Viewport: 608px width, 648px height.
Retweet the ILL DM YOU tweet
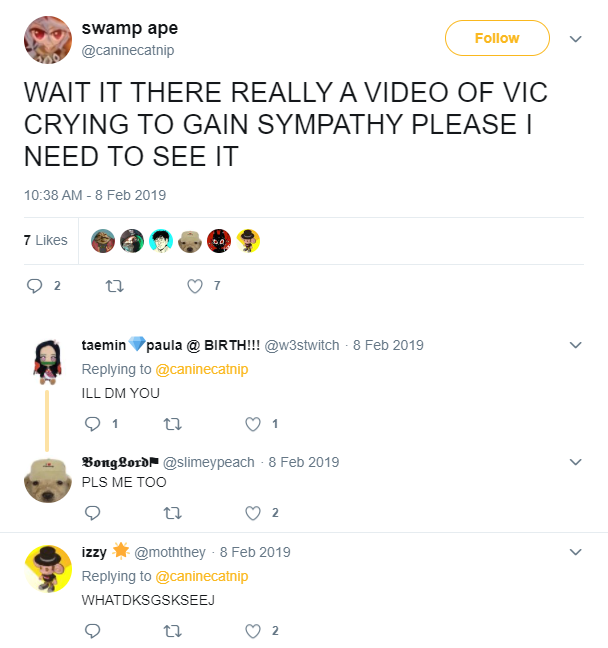tap(172, 424)
